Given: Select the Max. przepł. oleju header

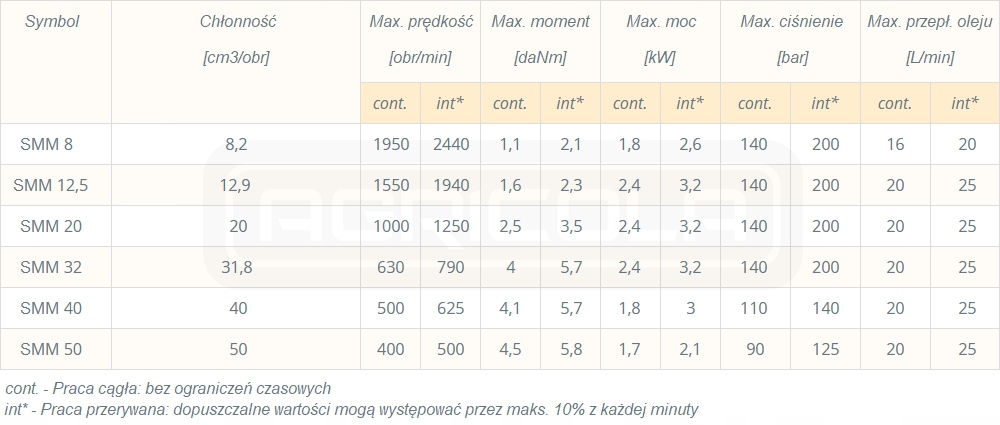Looking at the screenshot, I should pyautogui.click(x=930, y=21).
